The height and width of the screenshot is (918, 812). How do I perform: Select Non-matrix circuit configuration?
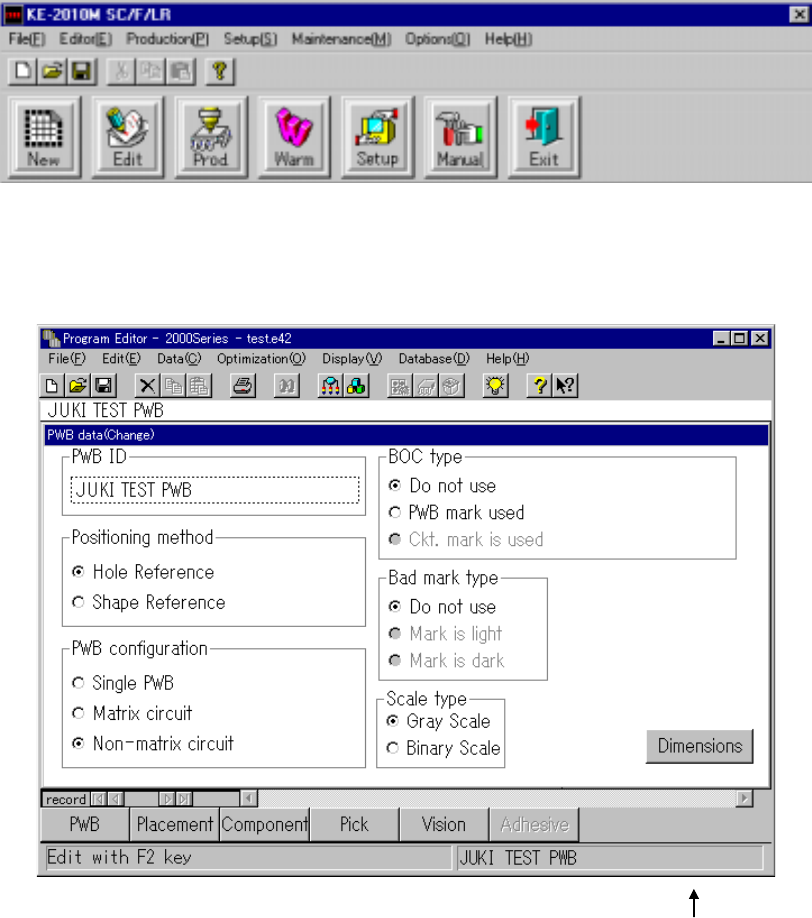[x=153, y=744]
